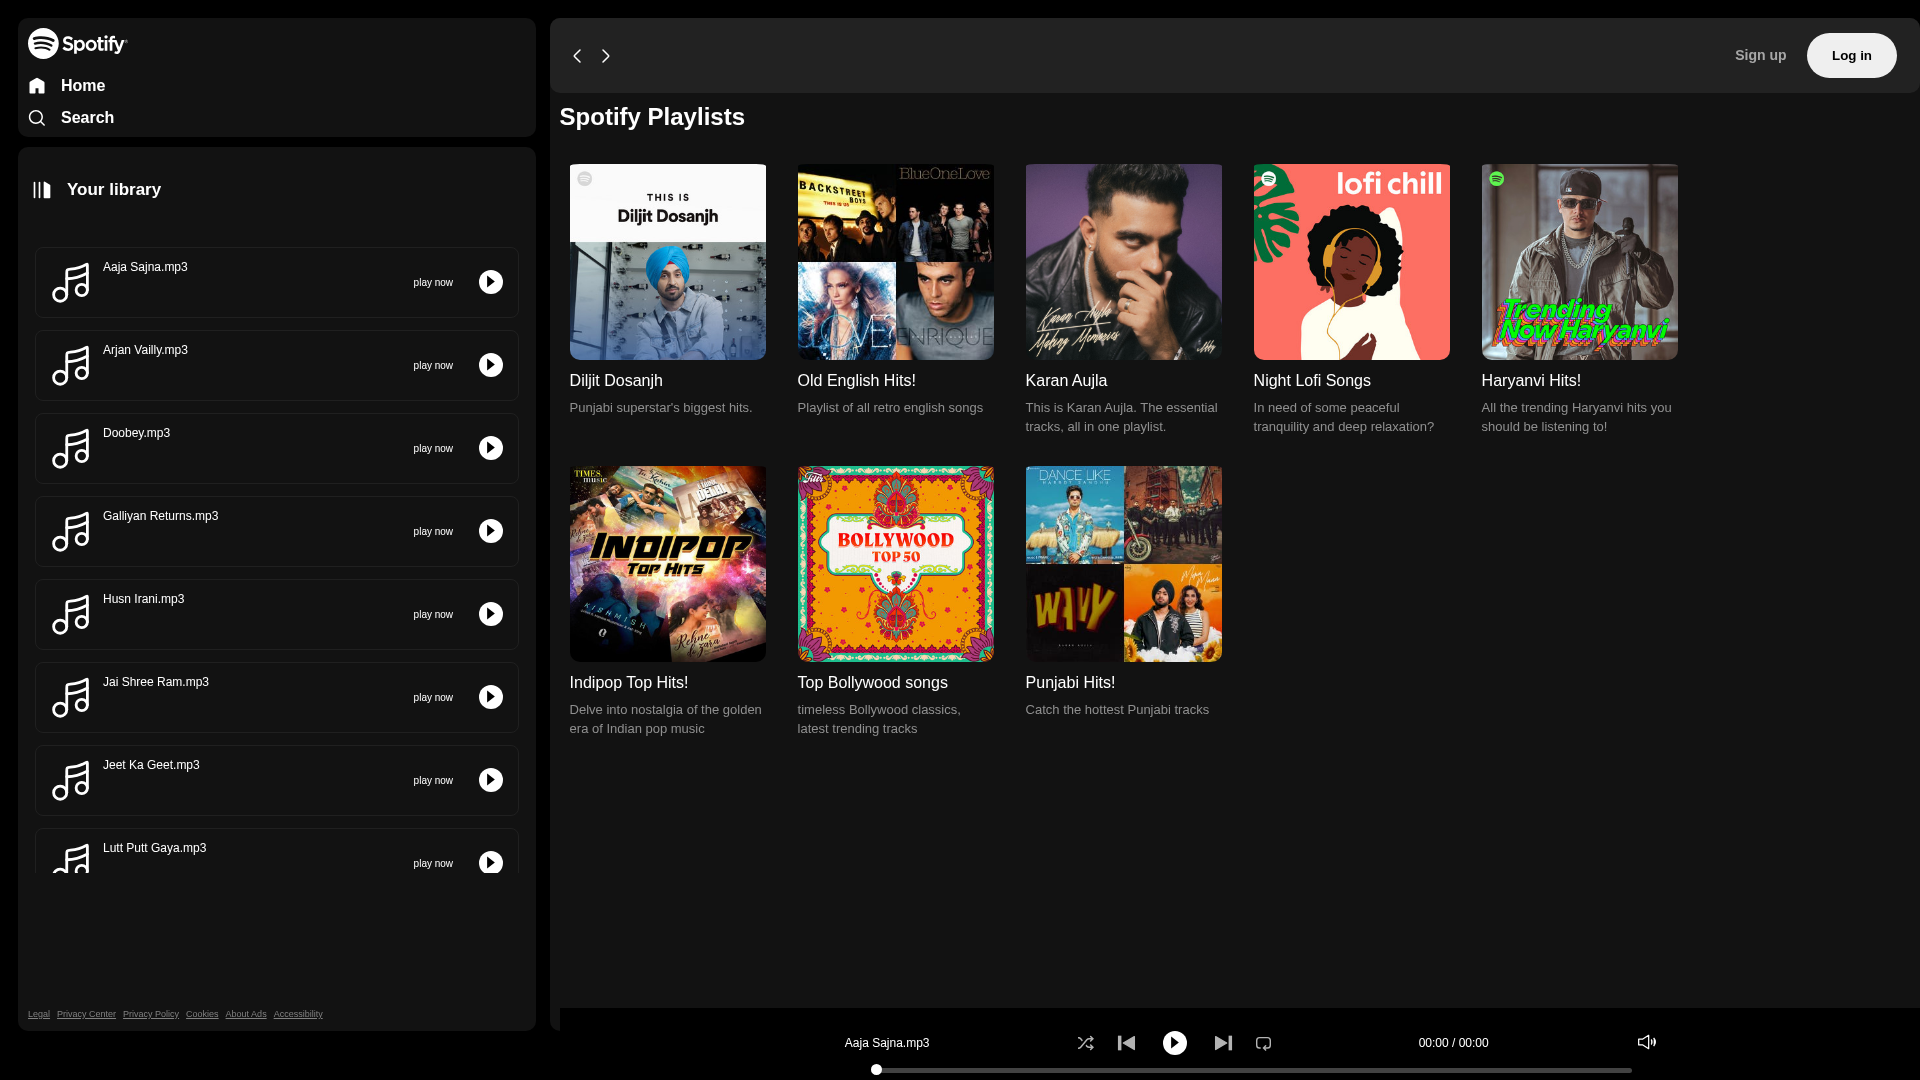Screen dimensions: 1920x1080
Task: Play Arjan Vailly.mp3 from library
Action: [490, 365]
